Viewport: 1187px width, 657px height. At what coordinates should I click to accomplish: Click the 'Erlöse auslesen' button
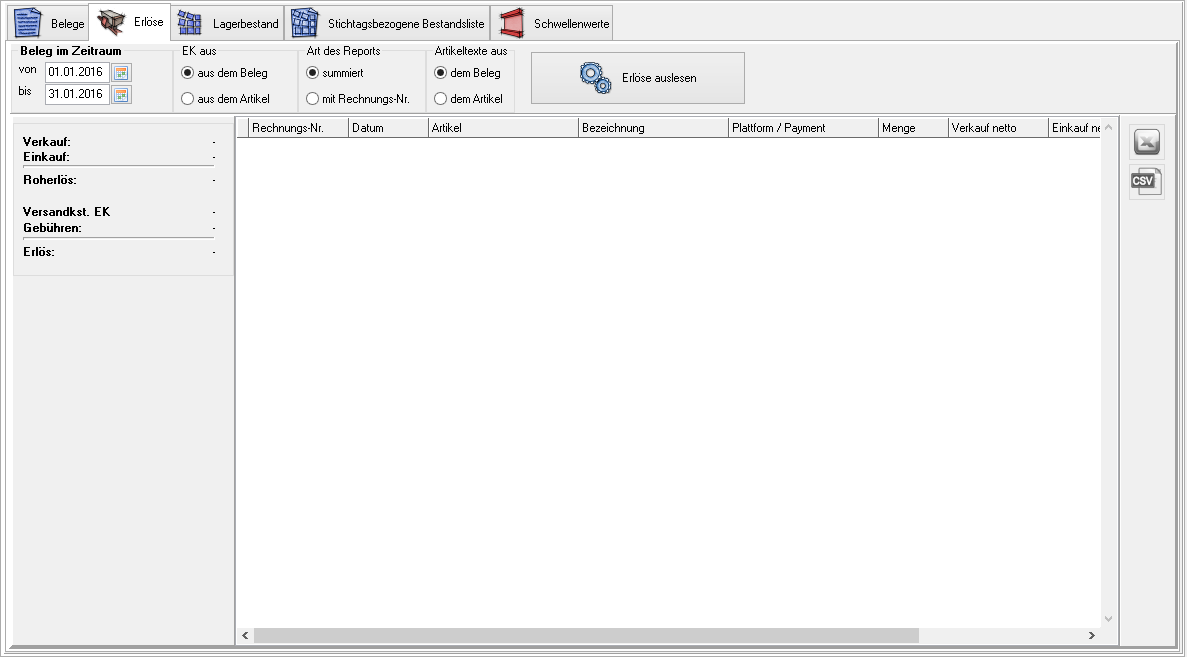(637, 78)
